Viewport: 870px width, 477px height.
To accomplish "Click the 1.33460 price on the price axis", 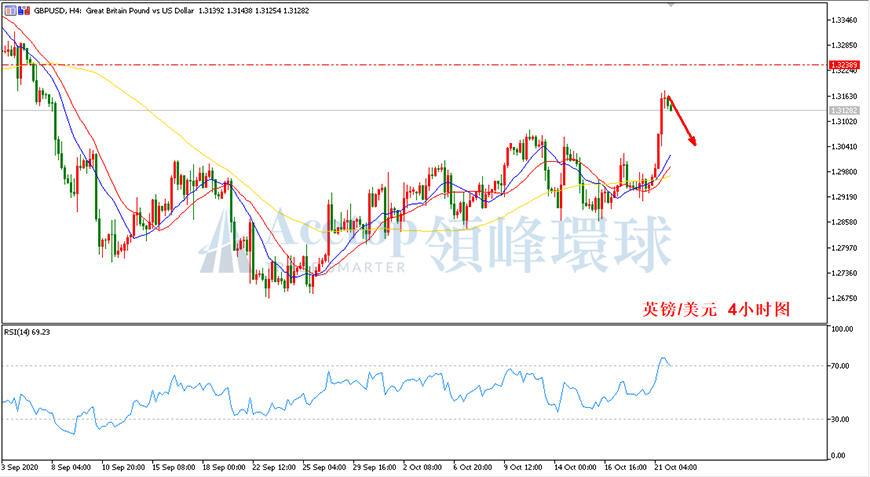I will click(843, 20).
